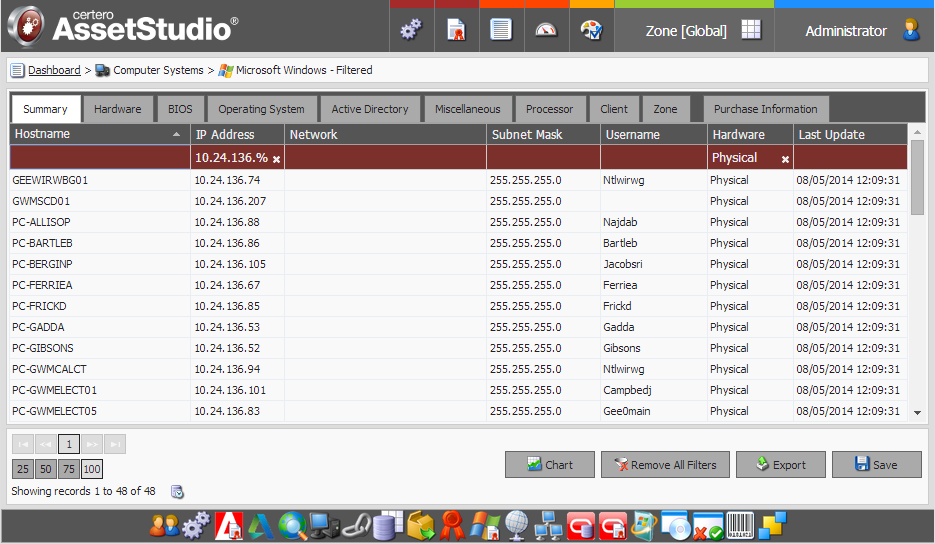Open the settings gears icon in top header
Image resolution: width=935 pixels, height=544 pixels.
coord(411,30)
